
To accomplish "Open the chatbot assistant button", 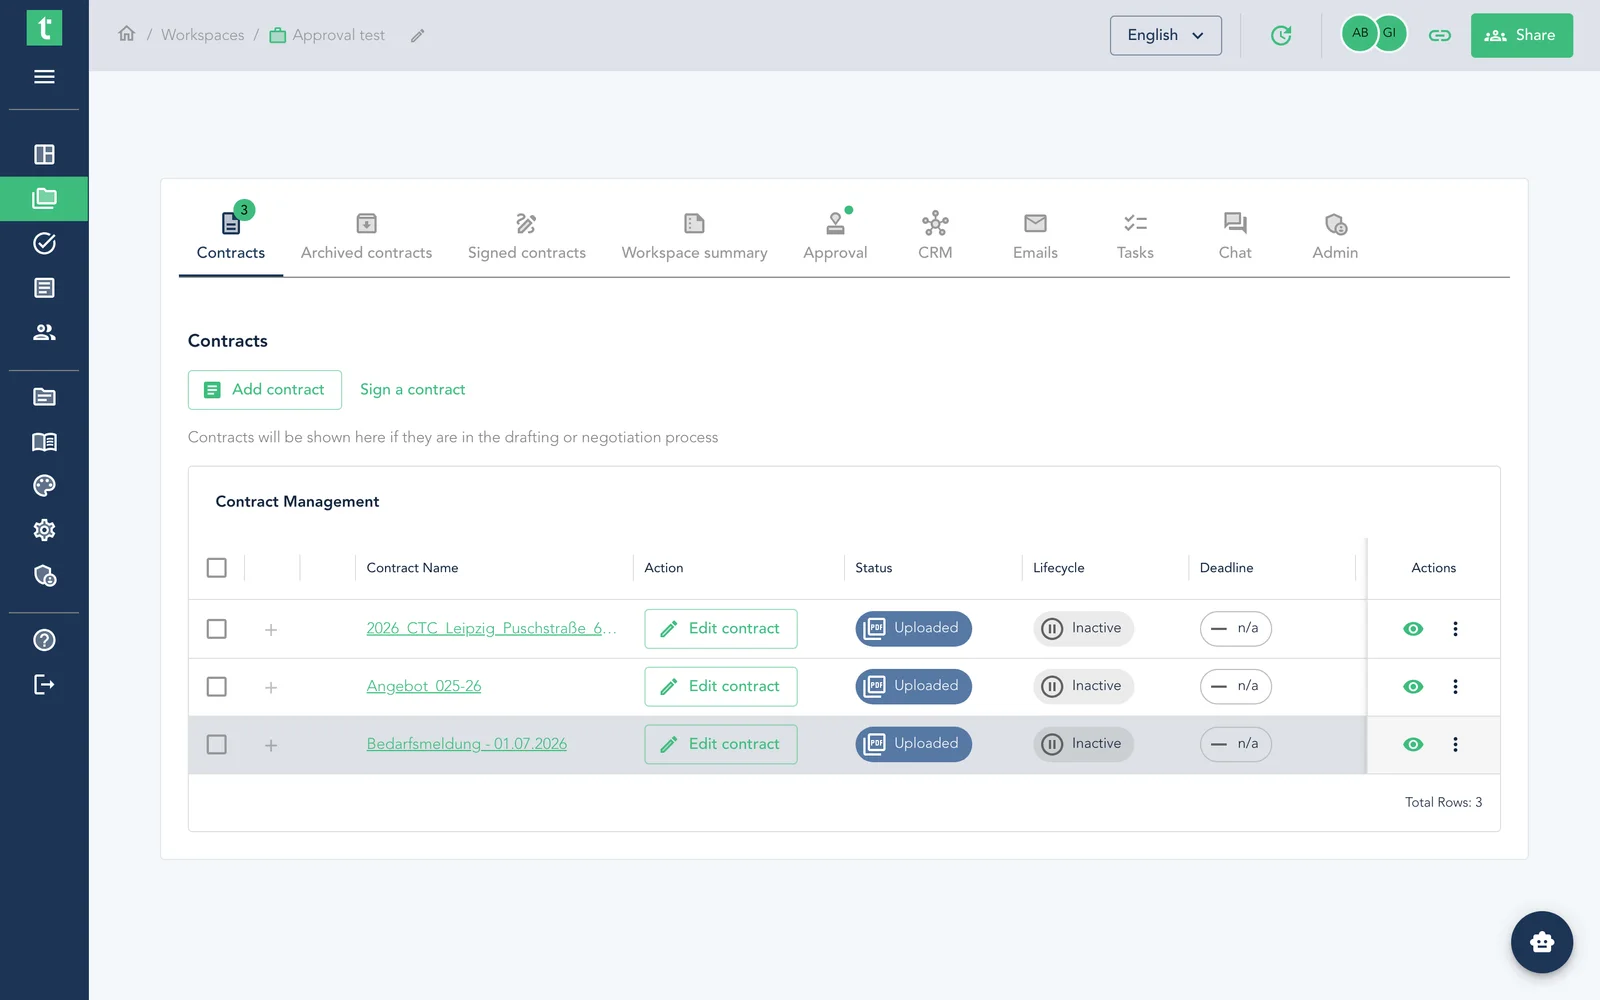I will pos(1542,942).
